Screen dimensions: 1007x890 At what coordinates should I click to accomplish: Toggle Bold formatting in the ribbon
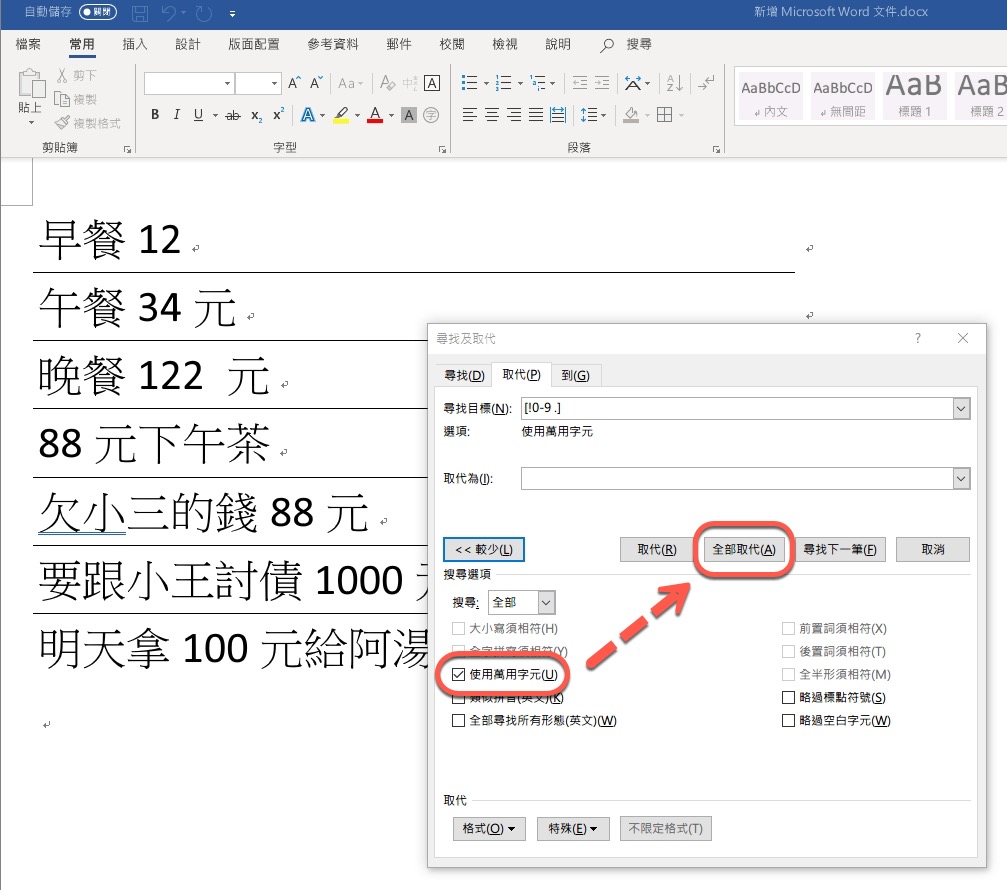point(155,115)
